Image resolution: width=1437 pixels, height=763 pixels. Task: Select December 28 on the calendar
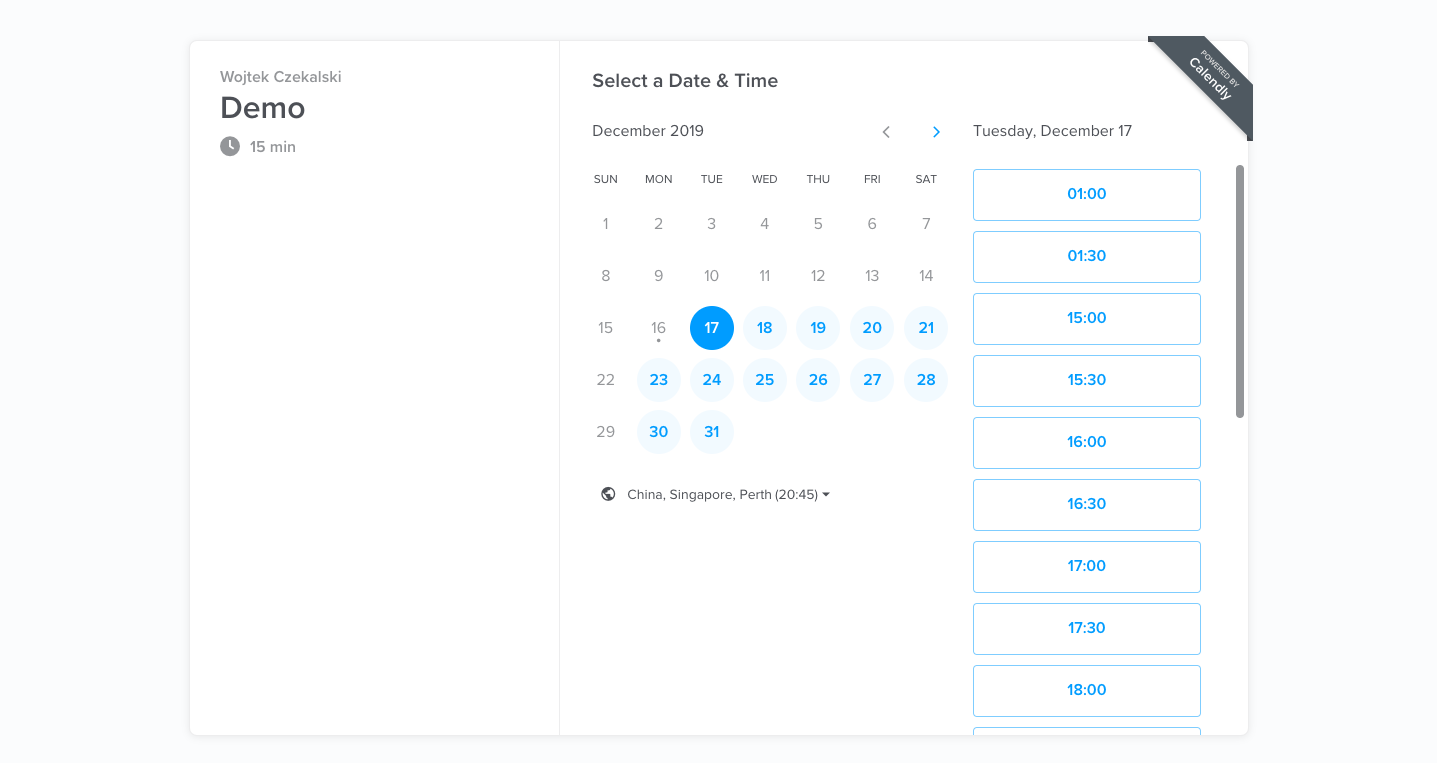(926, 380)
